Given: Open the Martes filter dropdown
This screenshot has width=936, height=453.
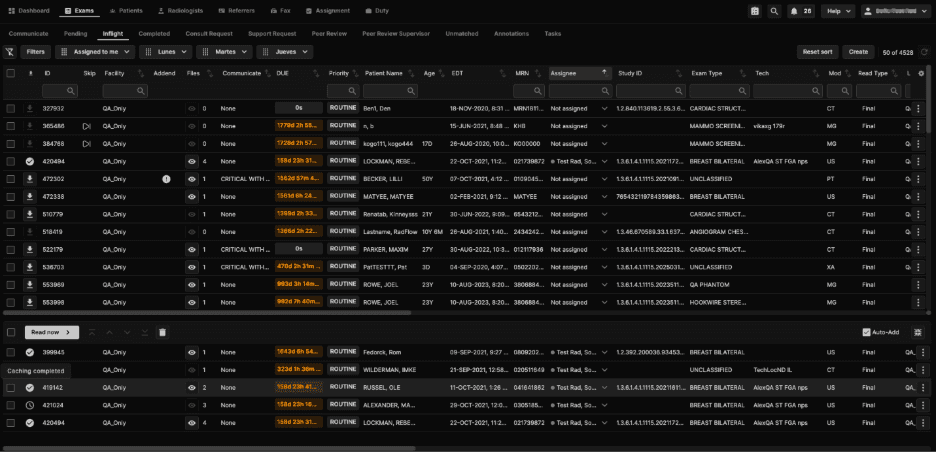Looking at the screenshot, I should (x=224, y=52).
